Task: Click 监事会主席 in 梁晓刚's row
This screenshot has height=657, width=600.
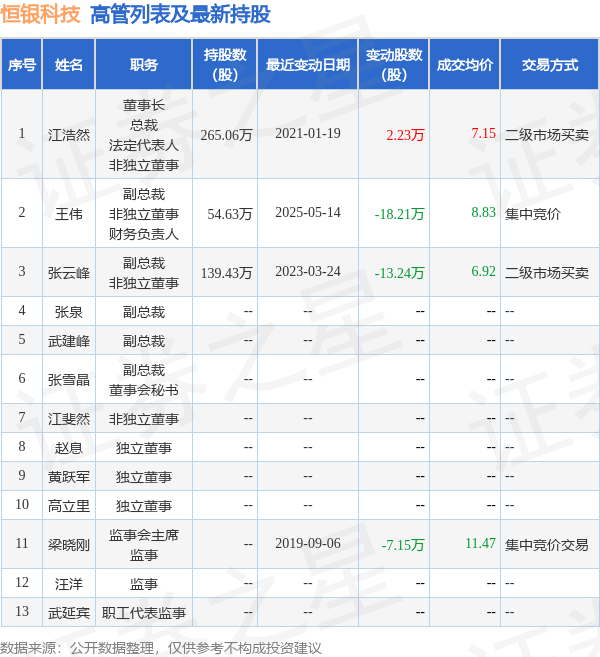Action: tap(144, 535)
